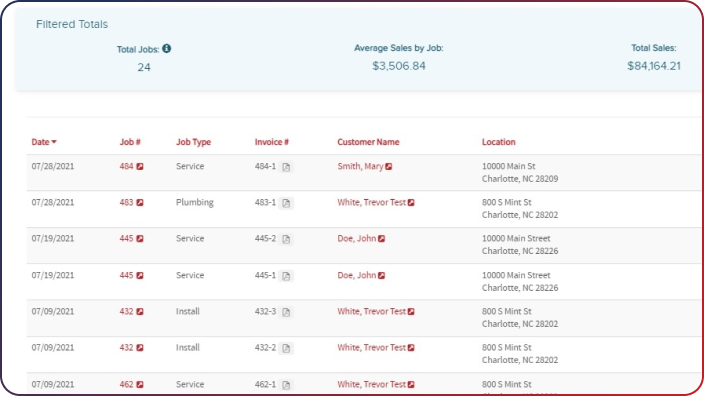Sort table by Job # column
Image resolution: width=704 pixels, height=396 pixels.
pos(130,142)
